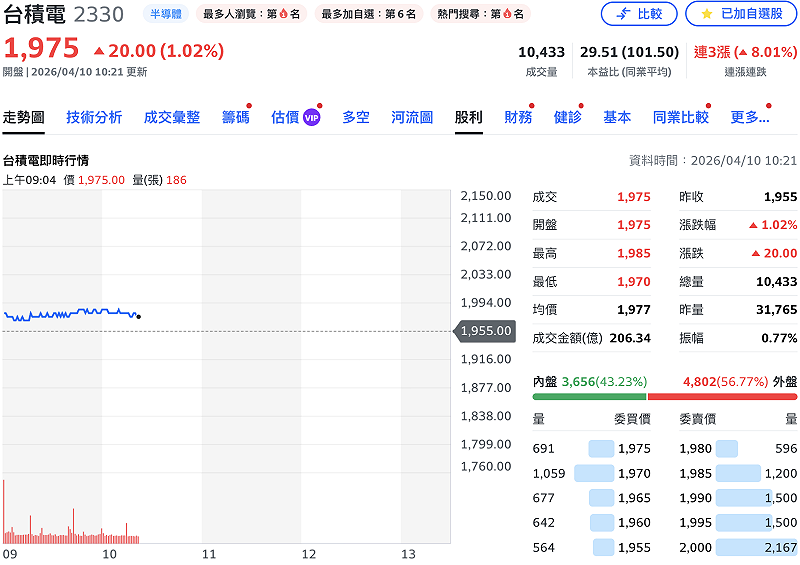
Task: Click the 比較 compare button
Action: click(x=639, y=14)
